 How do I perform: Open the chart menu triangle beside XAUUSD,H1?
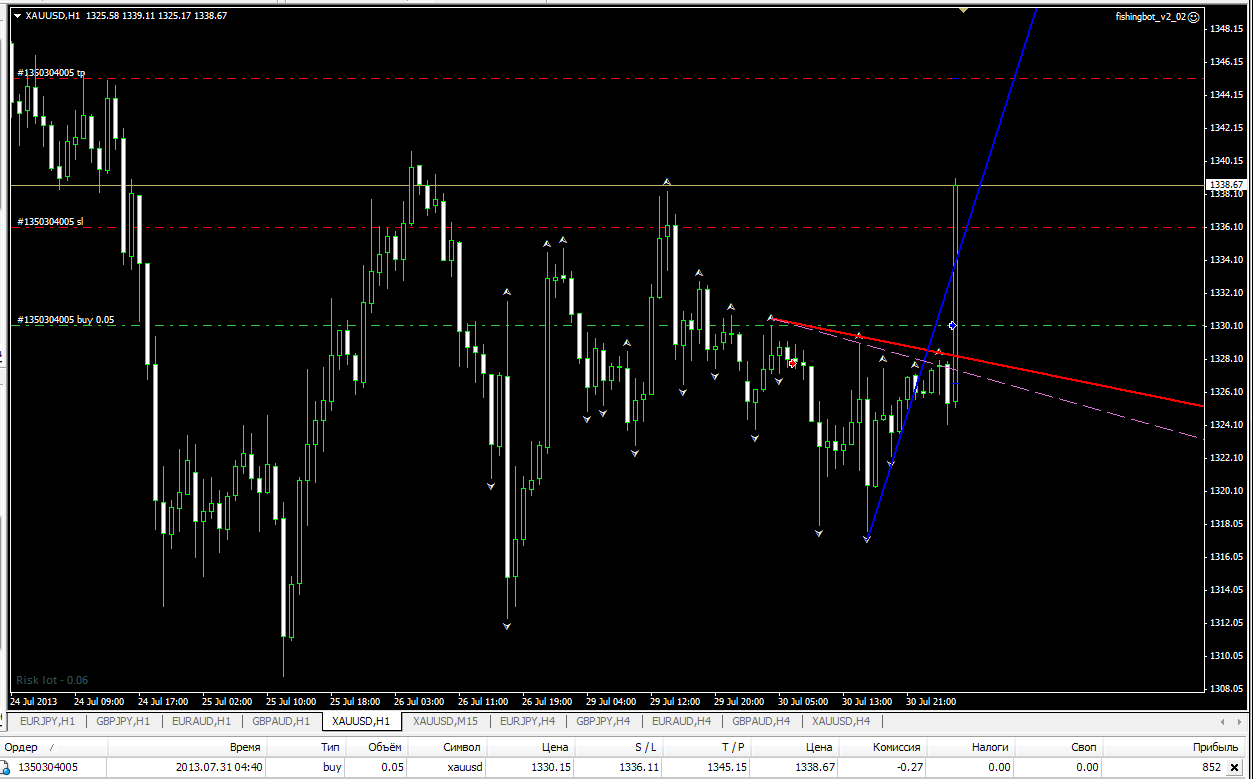pyautogui.click(x=17, y=16)
